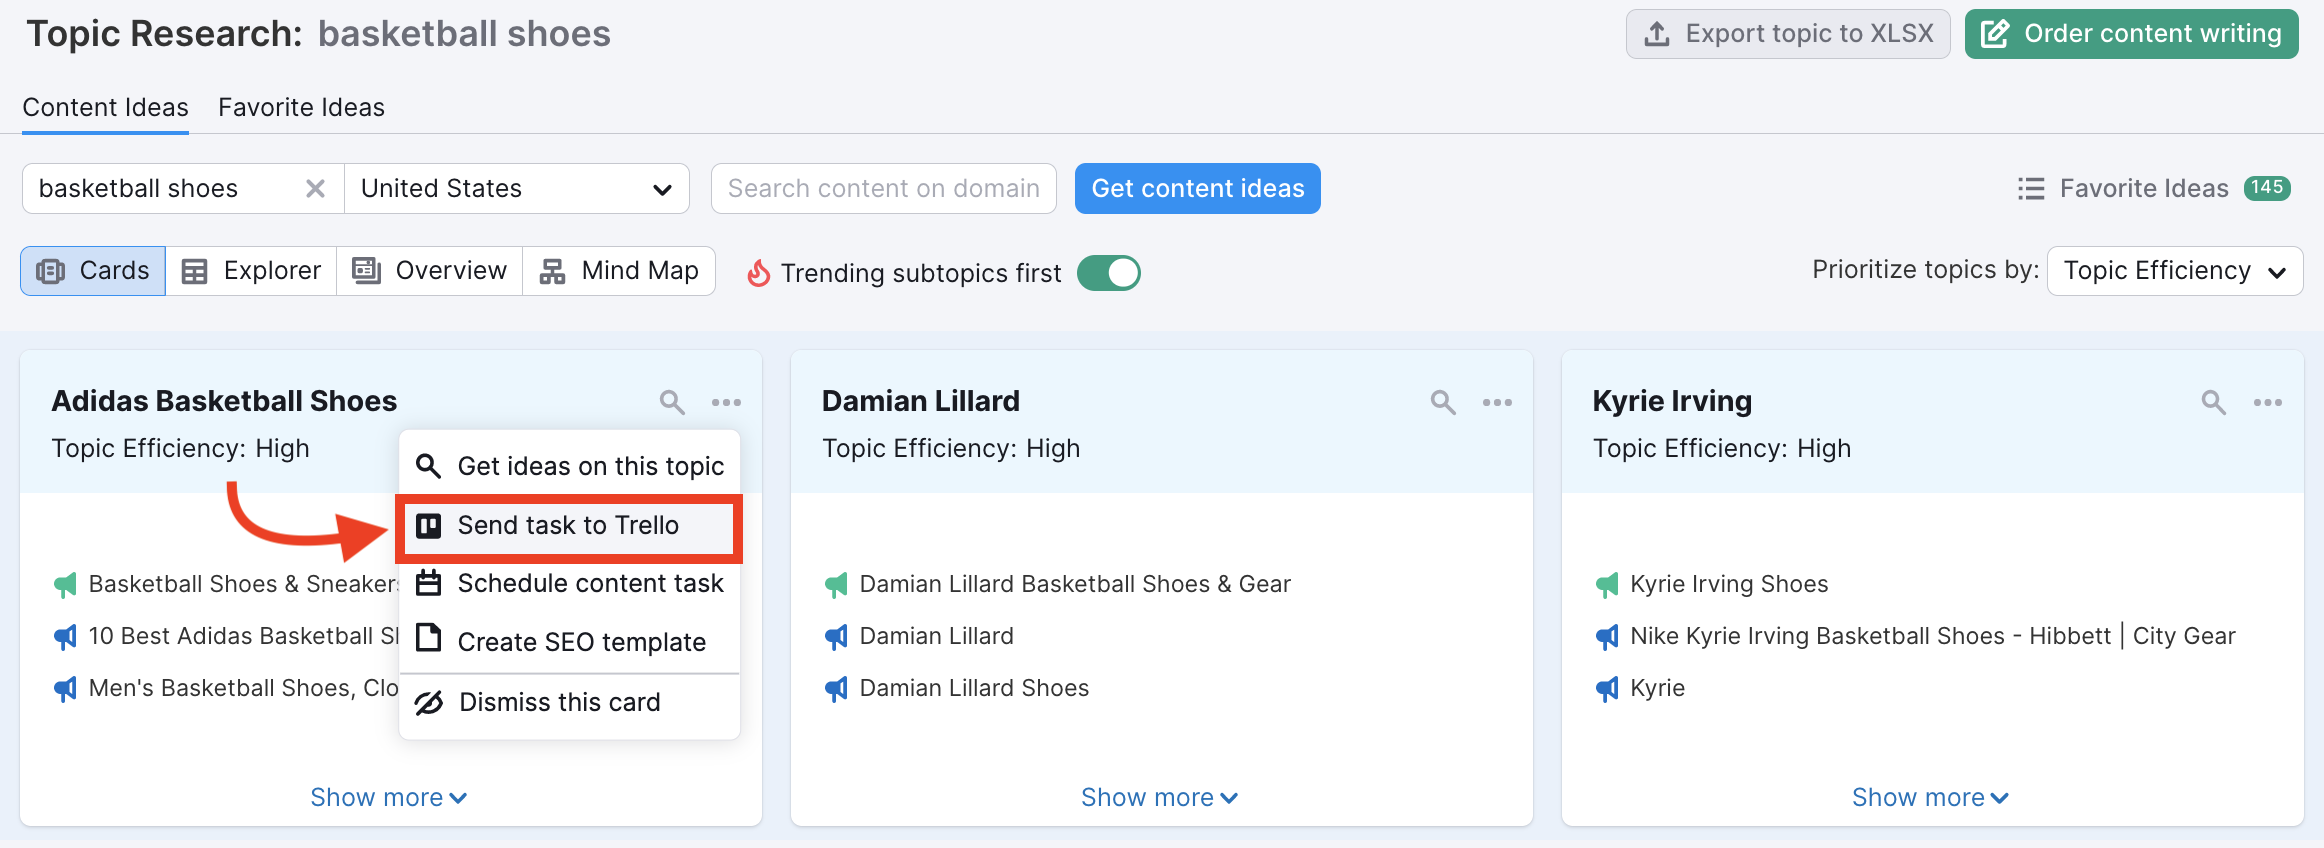Select Schedule content task menu item

coord(569,583)
